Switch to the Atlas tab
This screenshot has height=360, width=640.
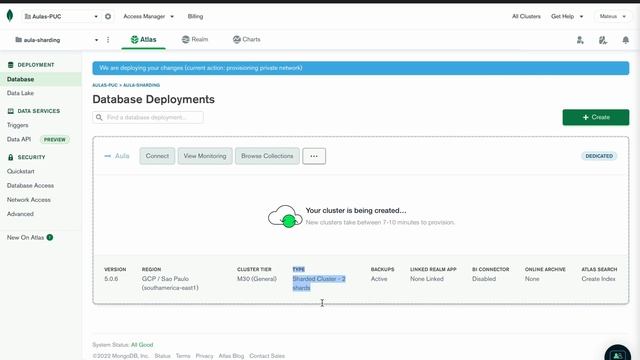pos(143,40)
